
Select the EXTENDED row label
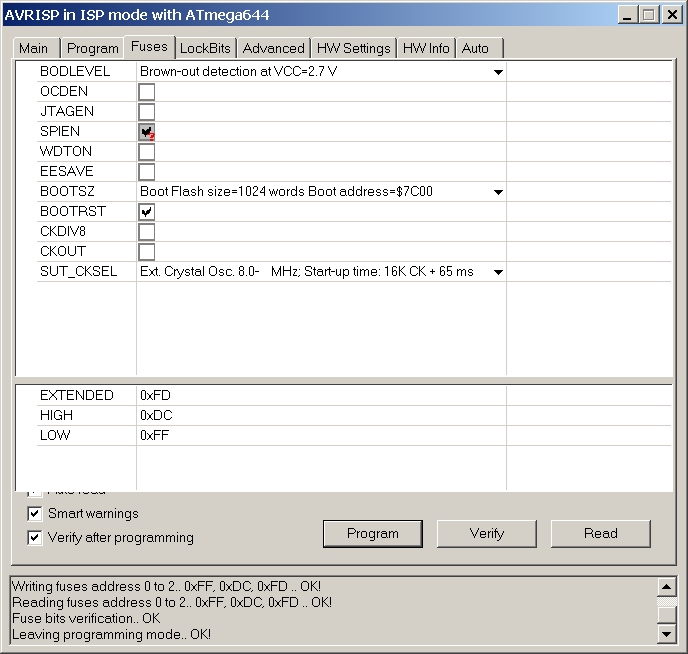pyautogui.click(x=76, y=396)
